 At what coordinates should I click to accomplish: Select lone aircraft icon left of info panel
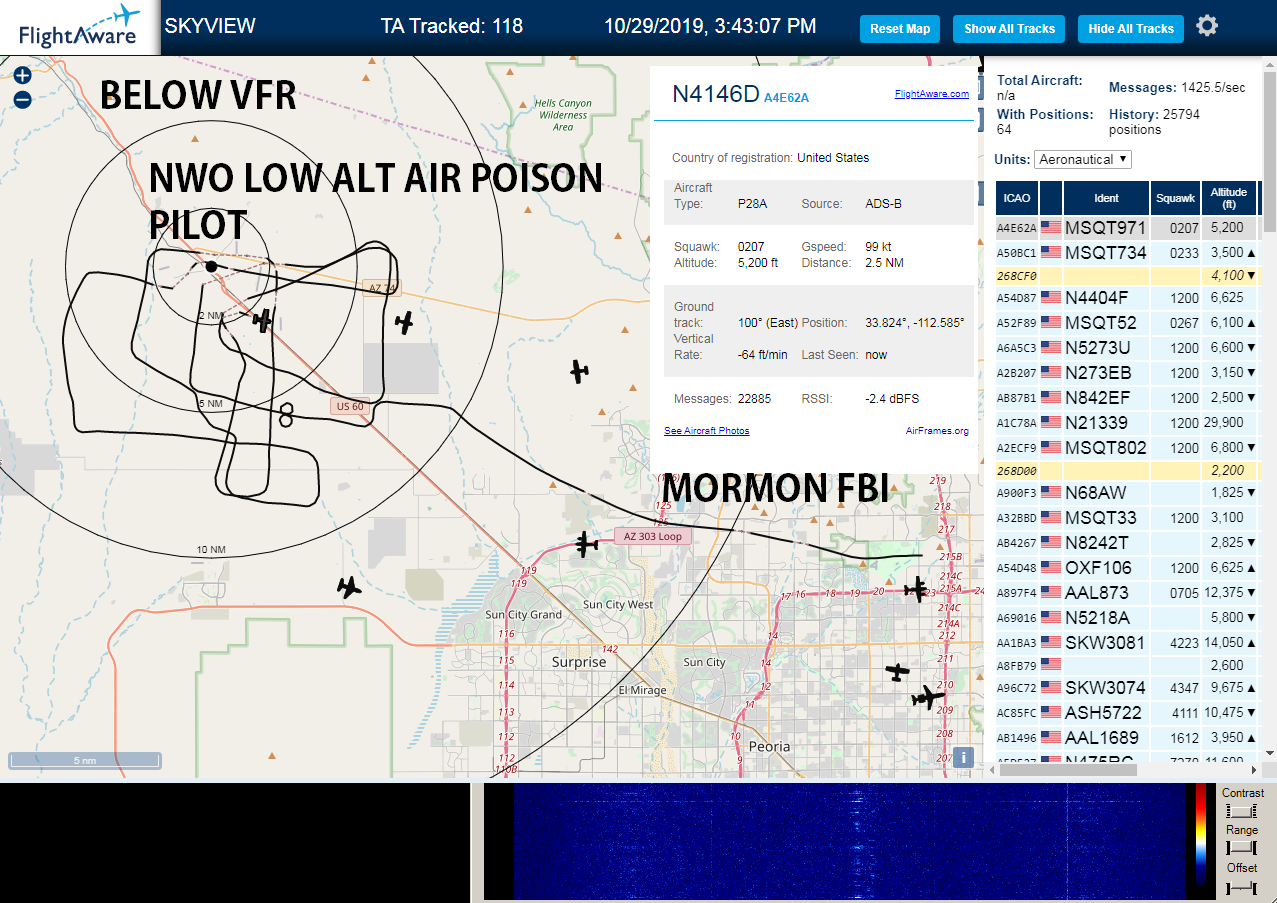pos(579,371)
